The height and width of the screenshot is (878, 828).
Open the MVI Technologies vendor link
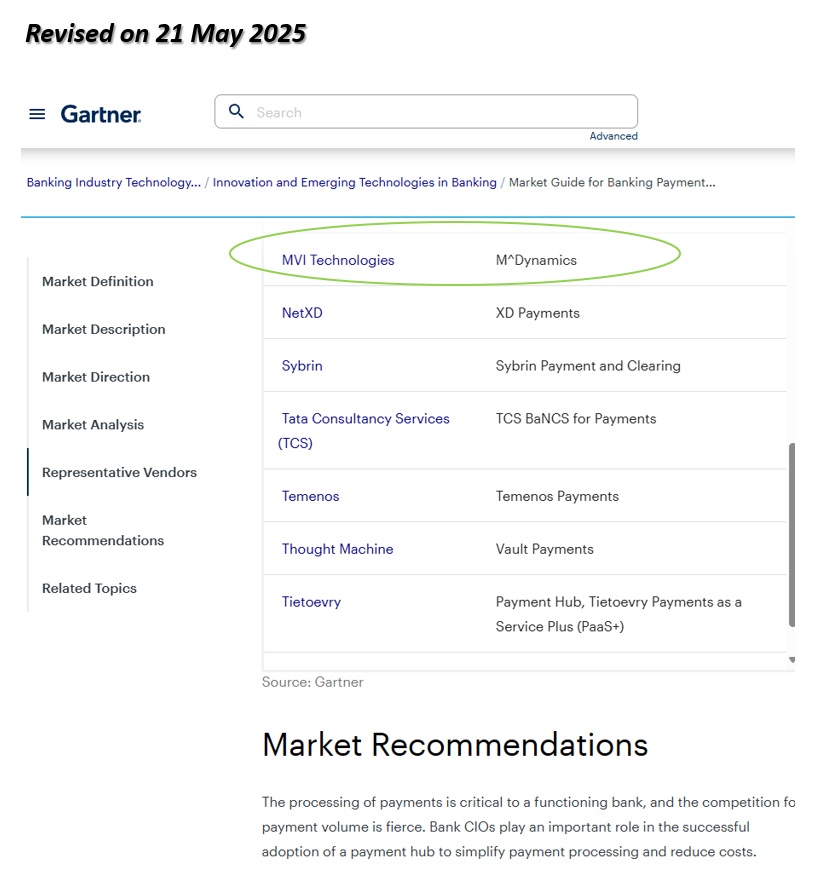[338, 260]
